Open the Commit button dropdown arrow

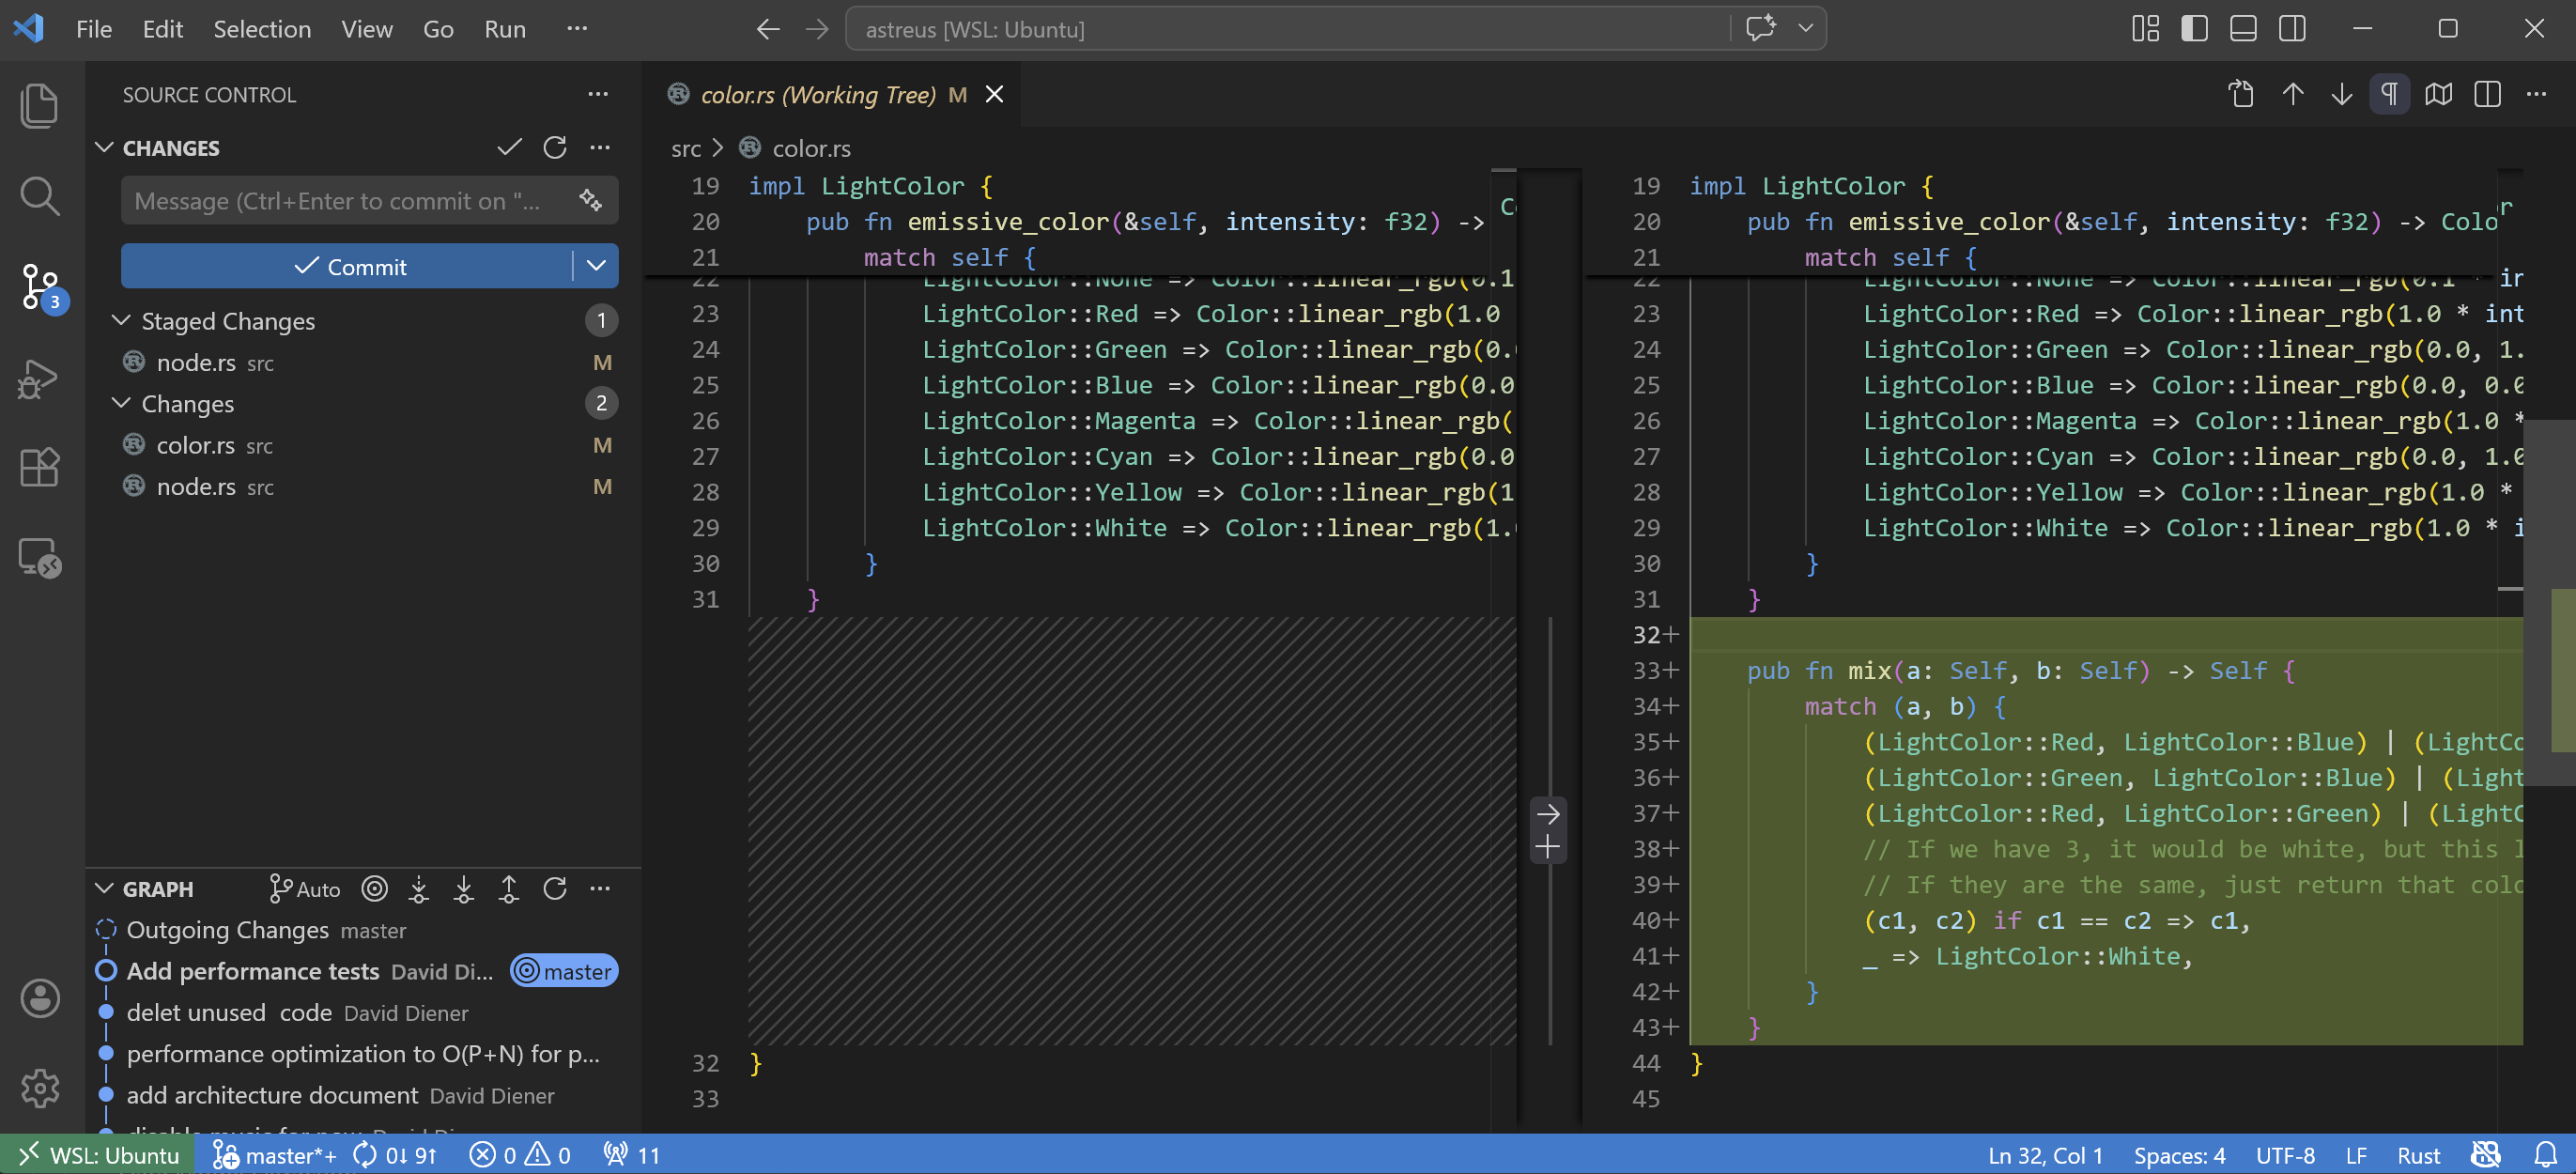(596, 266)
